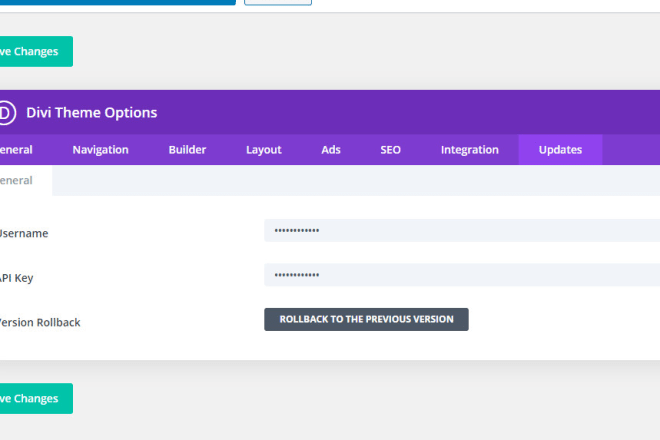This screenshot has height=440, width=660.
Task: Select the Updates tab
Action: point(560,149)
